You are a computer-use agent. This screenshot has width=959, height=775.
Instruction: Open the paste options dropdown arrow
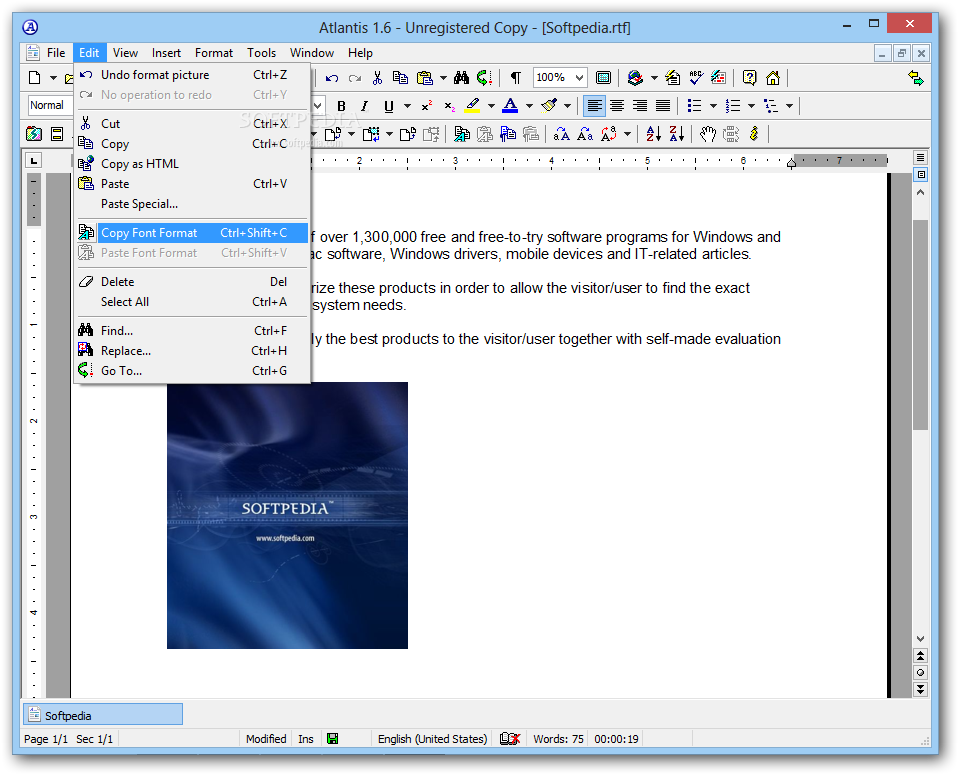tap(443, 78)
